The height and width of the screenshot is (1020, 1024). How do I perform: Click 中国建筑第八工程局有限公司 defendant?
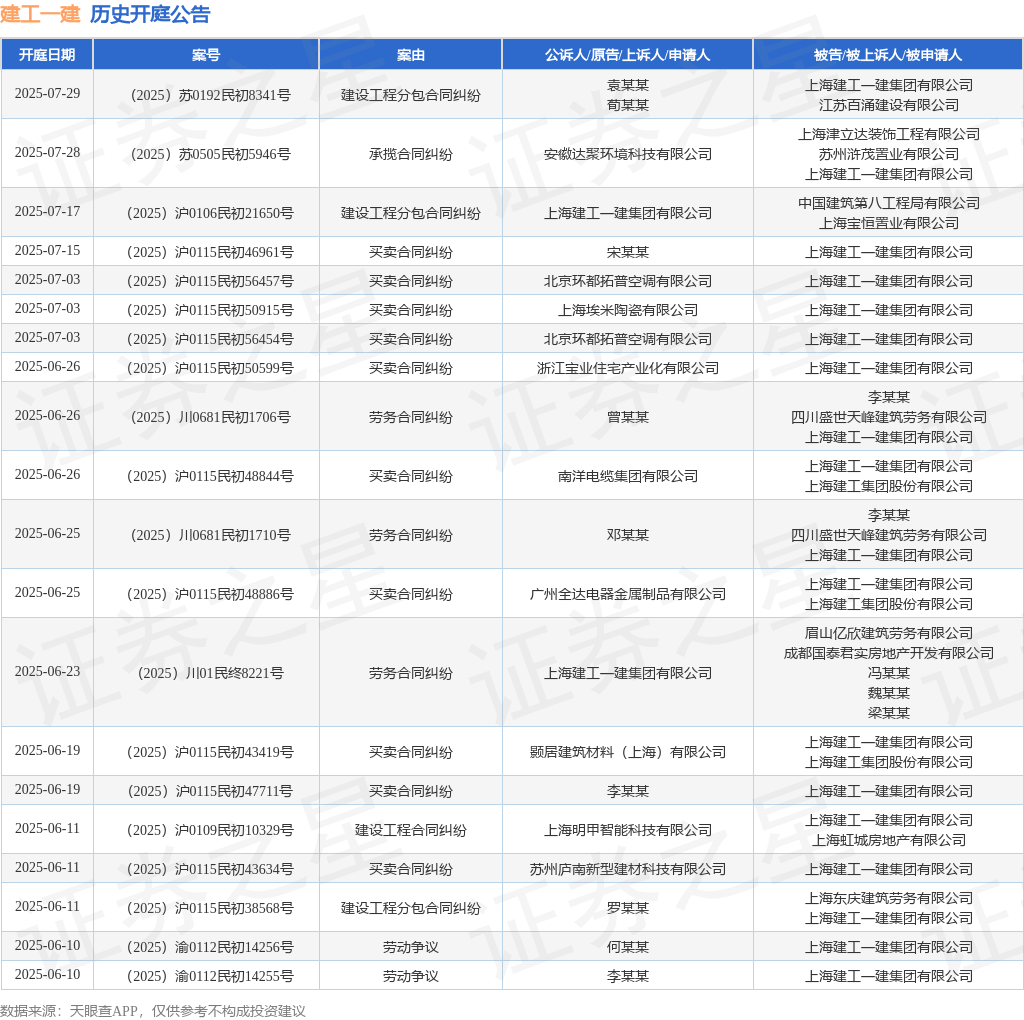tap(888, 203)
